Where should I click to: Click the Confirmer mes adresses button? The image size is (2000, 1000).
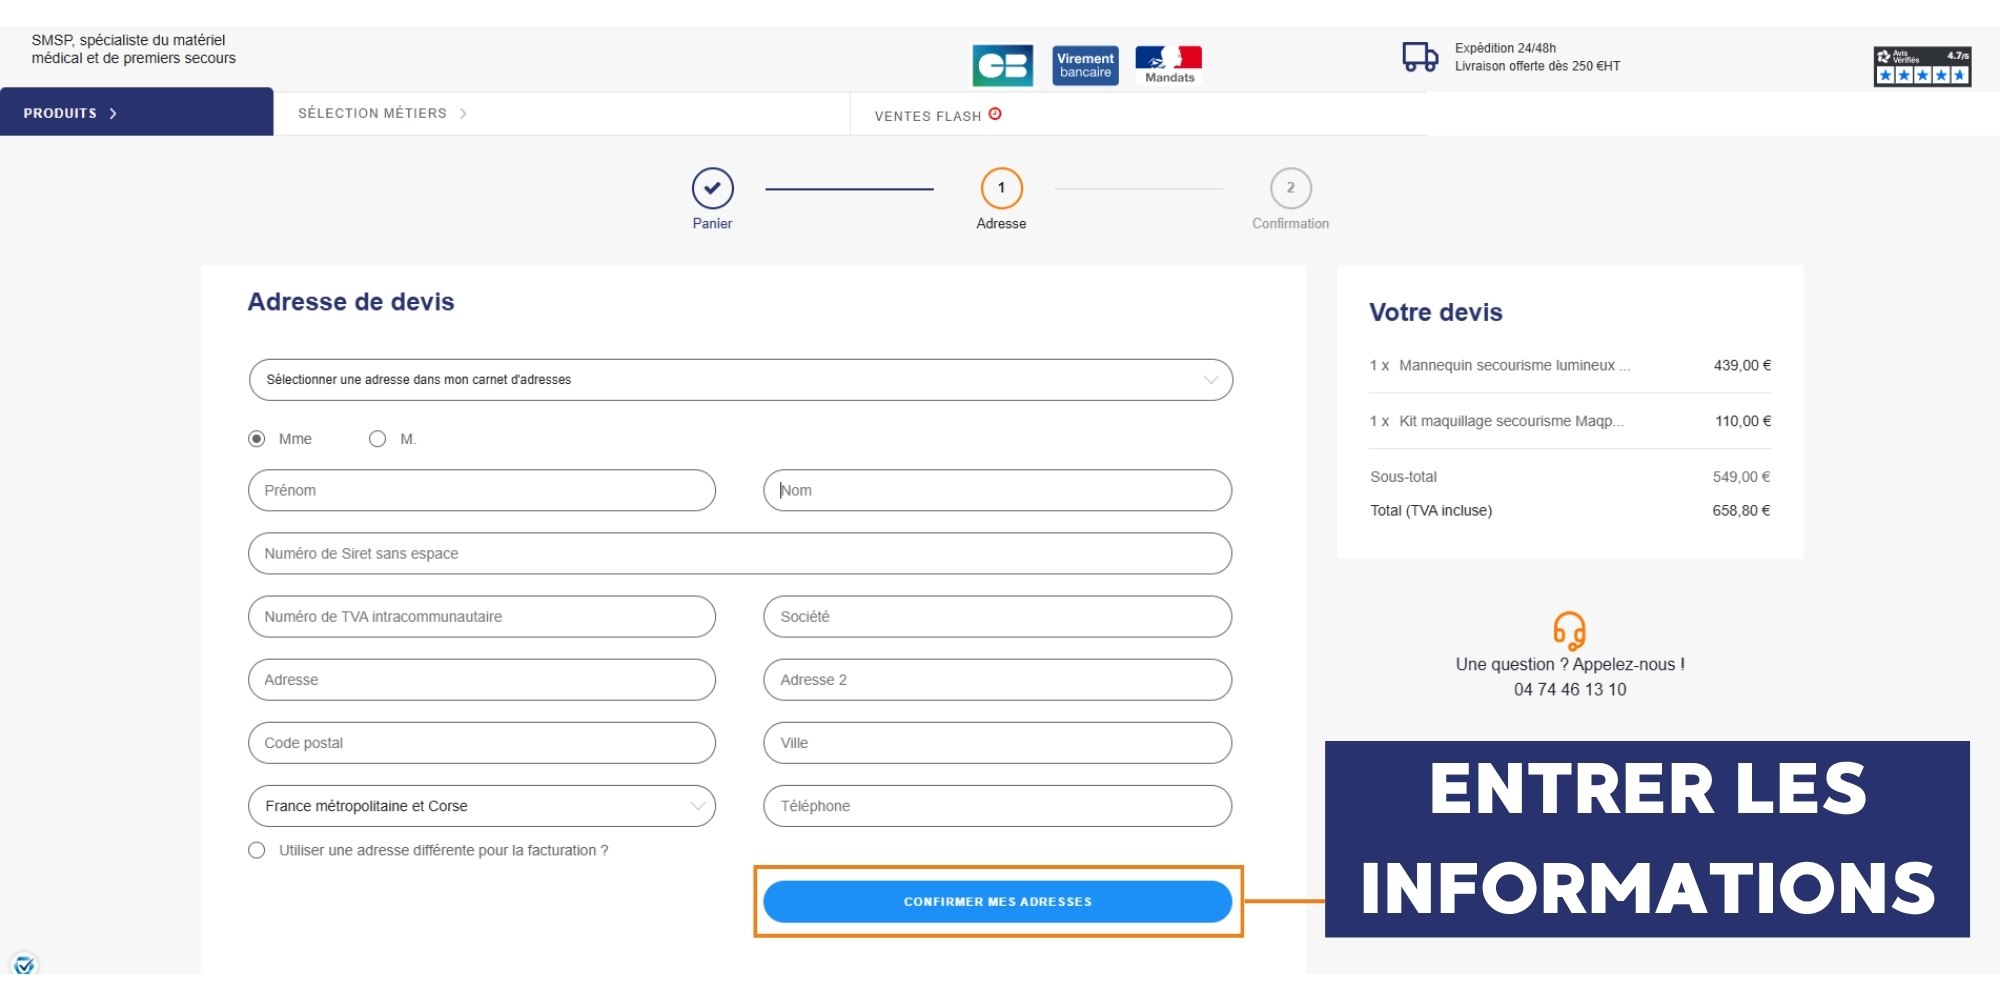coord(997,901)
